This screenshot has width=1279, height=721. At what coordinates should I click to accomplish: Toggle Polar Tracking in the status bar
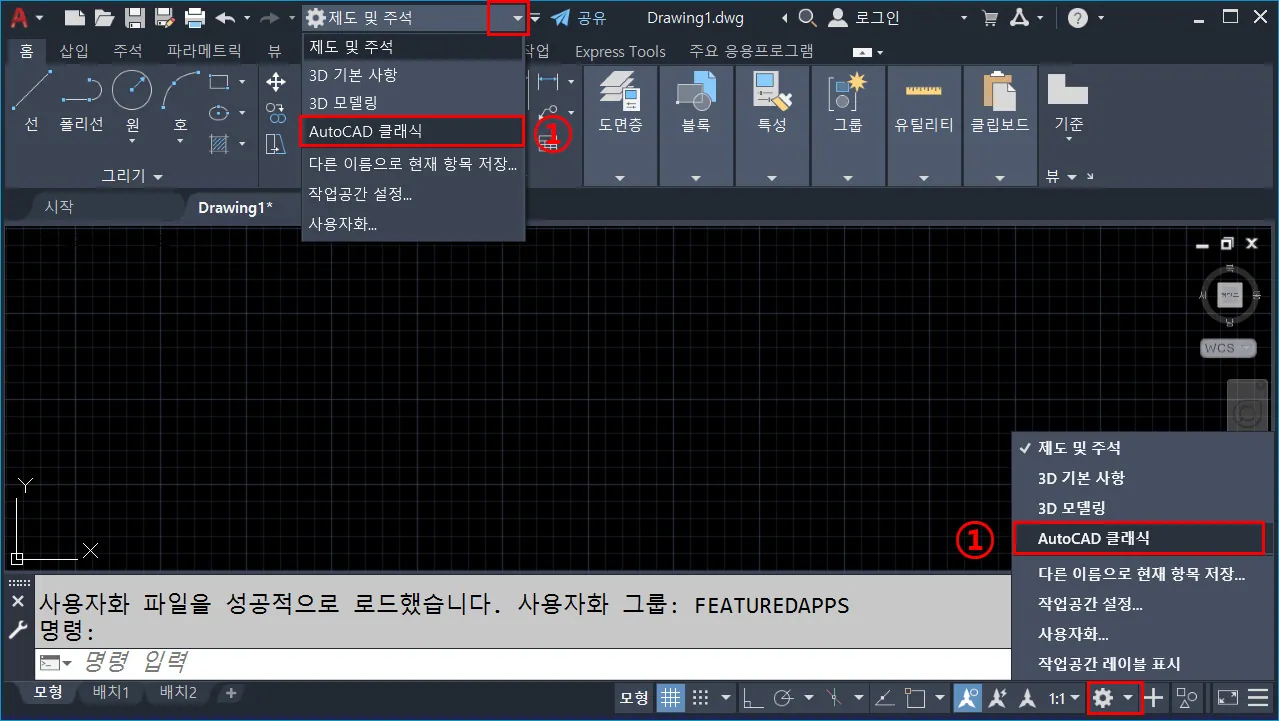click(x=785, y=697)
